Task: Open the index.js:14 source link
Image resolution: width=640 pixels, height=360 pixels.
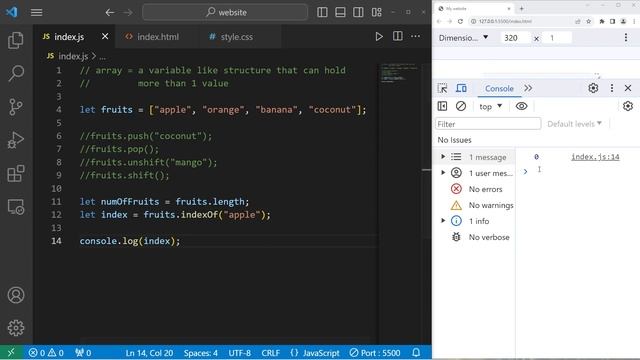Action: (x=595, y=157)
